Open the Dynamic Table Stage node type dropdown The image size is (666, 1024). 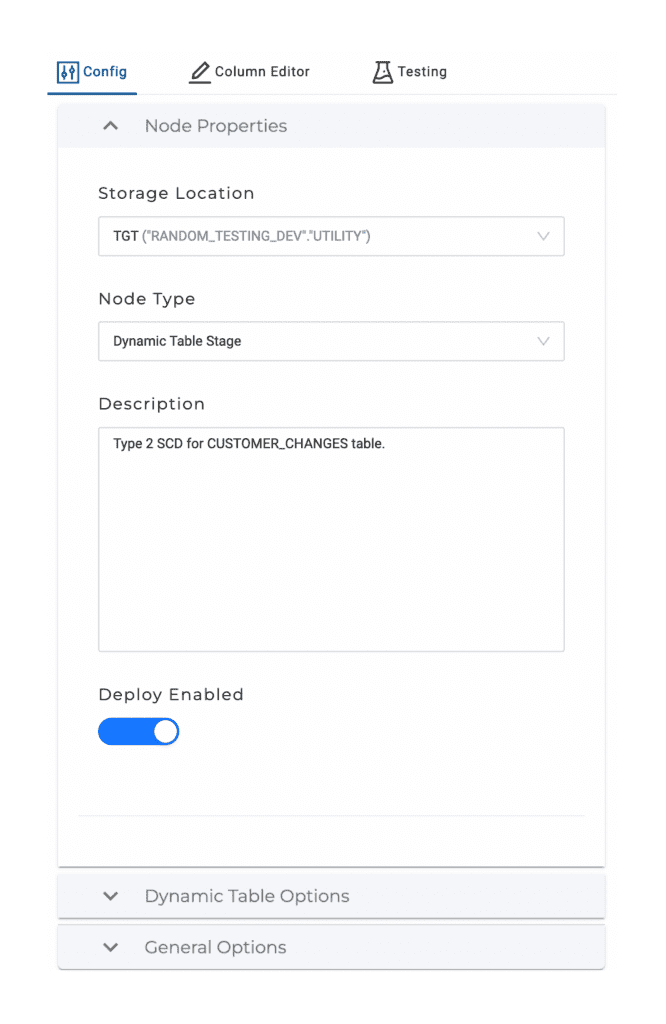point(331,341)
